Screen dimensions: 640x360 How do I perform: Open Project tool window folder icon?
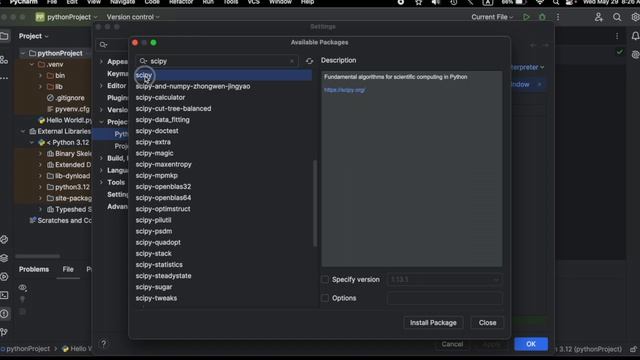pos(4,36)
